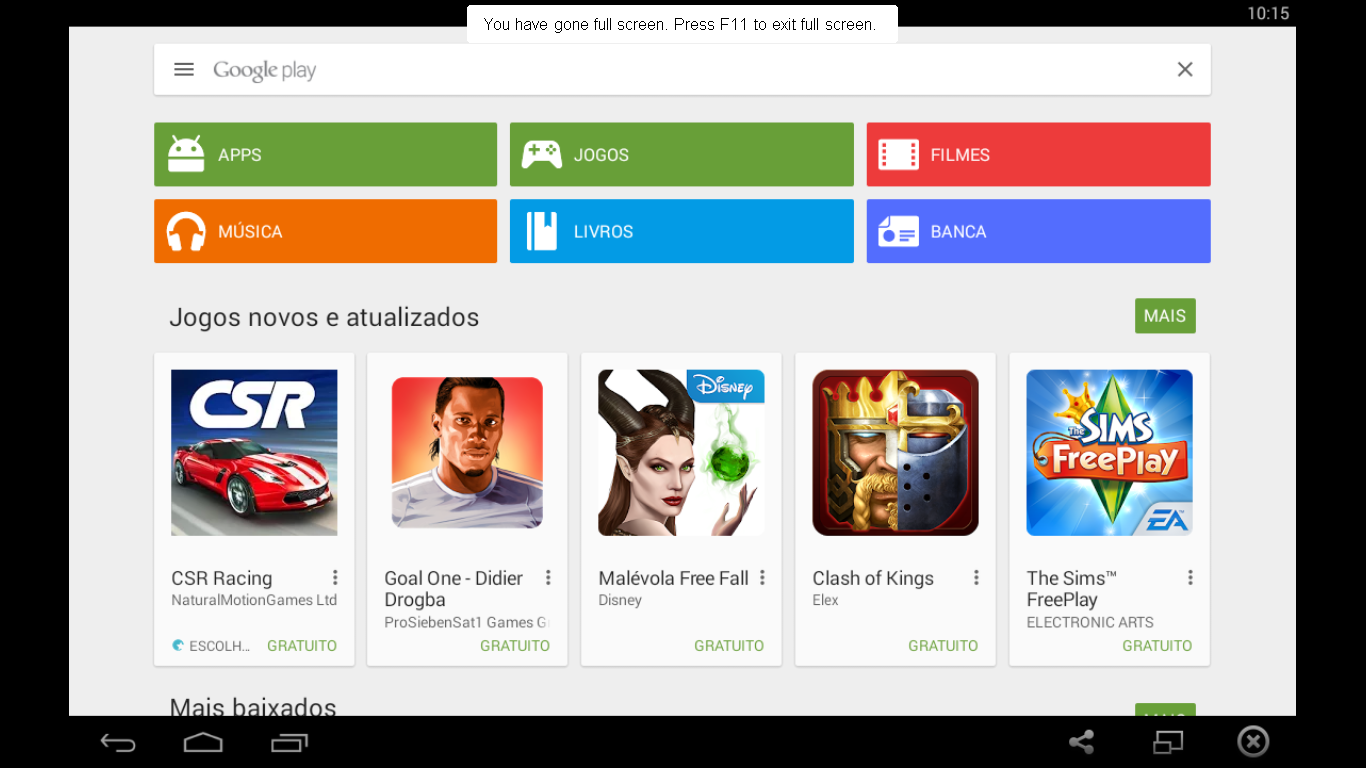This screenshot has height=768, width=1366.
Task: Open overflow menu for Malévola Free Fall
Action: pos(762,578)
